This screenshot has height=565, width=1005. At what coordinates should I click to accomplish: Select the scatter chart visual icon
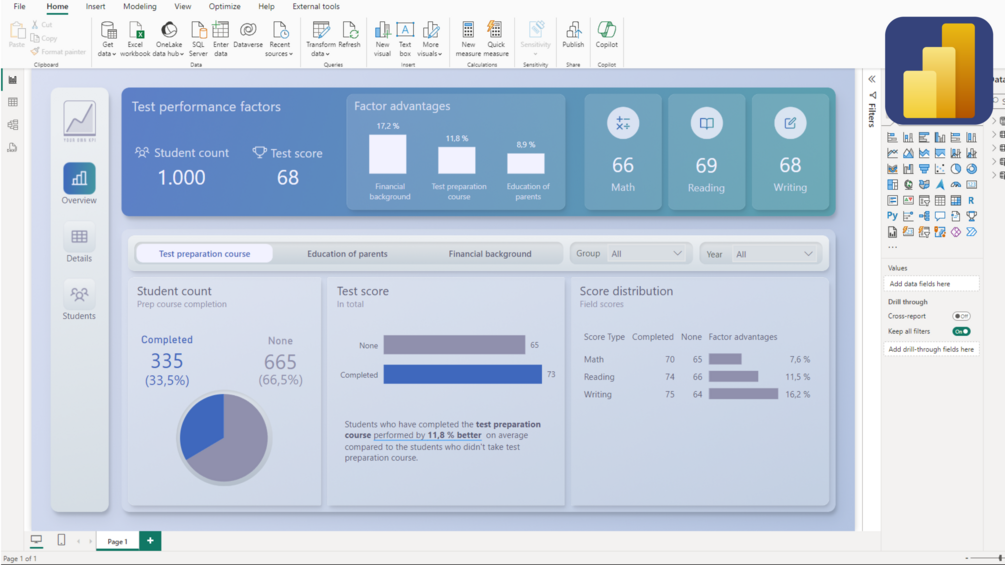(x=940, y=169)
